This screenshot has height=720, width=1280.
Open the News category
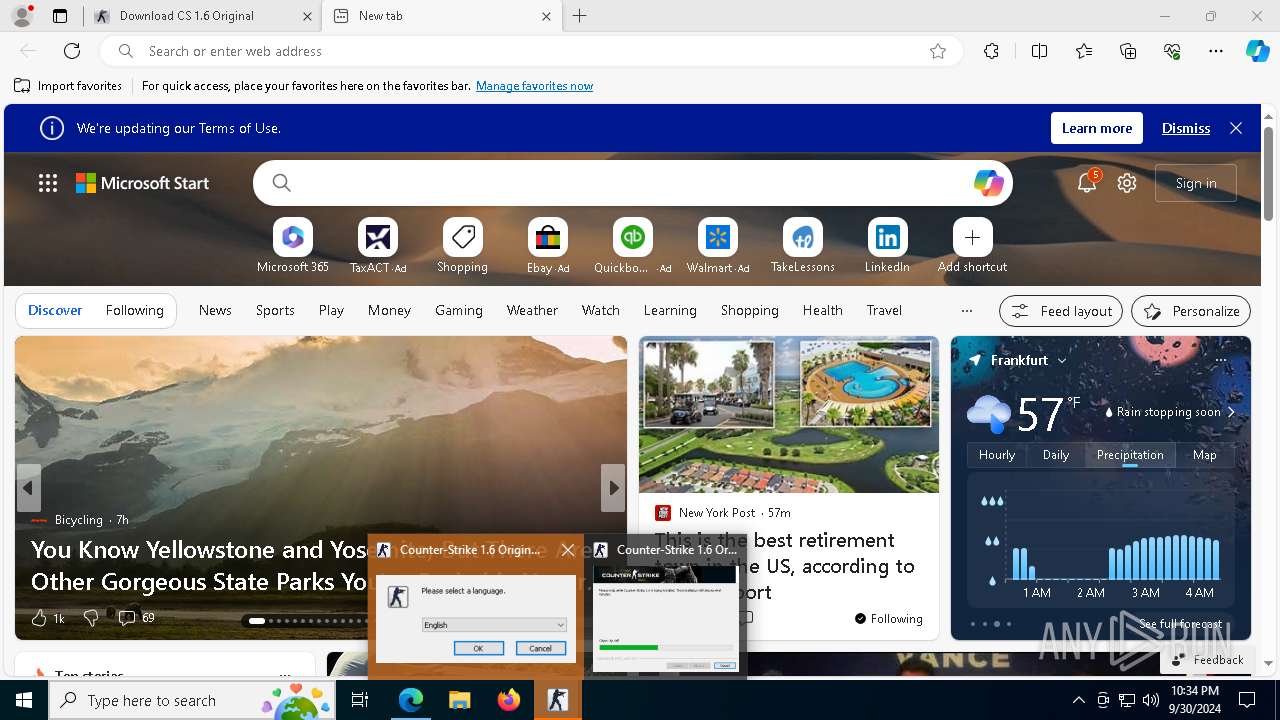(x=215, y=310)
